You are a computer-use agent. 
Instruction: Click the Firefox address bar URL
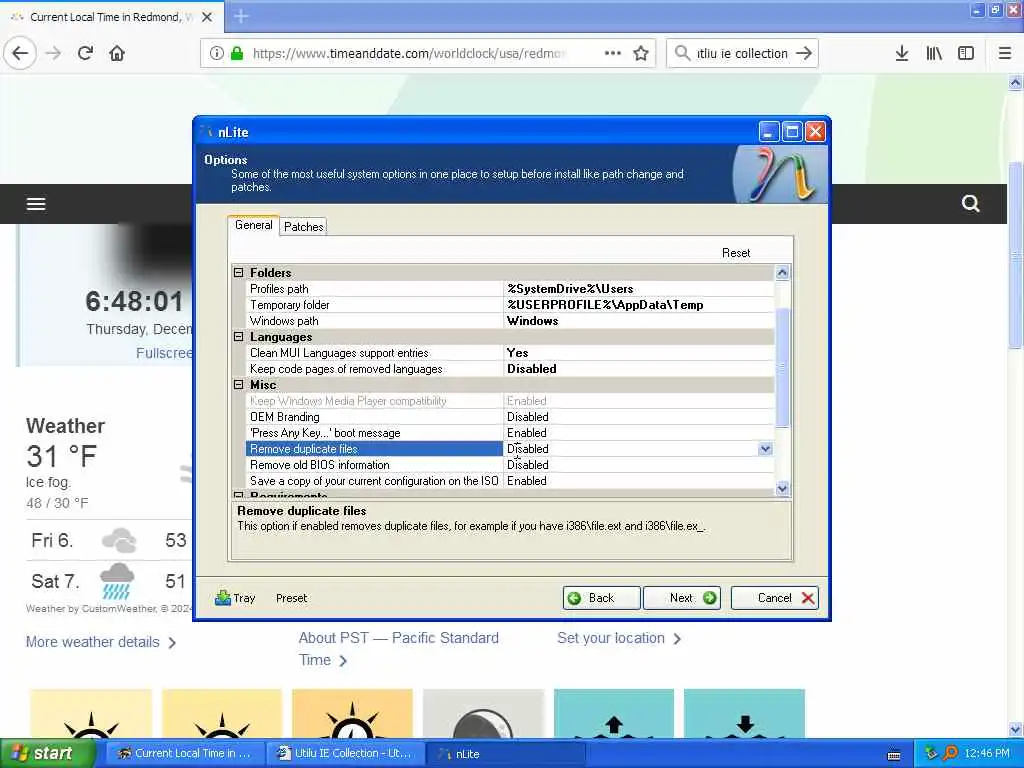(x=409, y=54)
